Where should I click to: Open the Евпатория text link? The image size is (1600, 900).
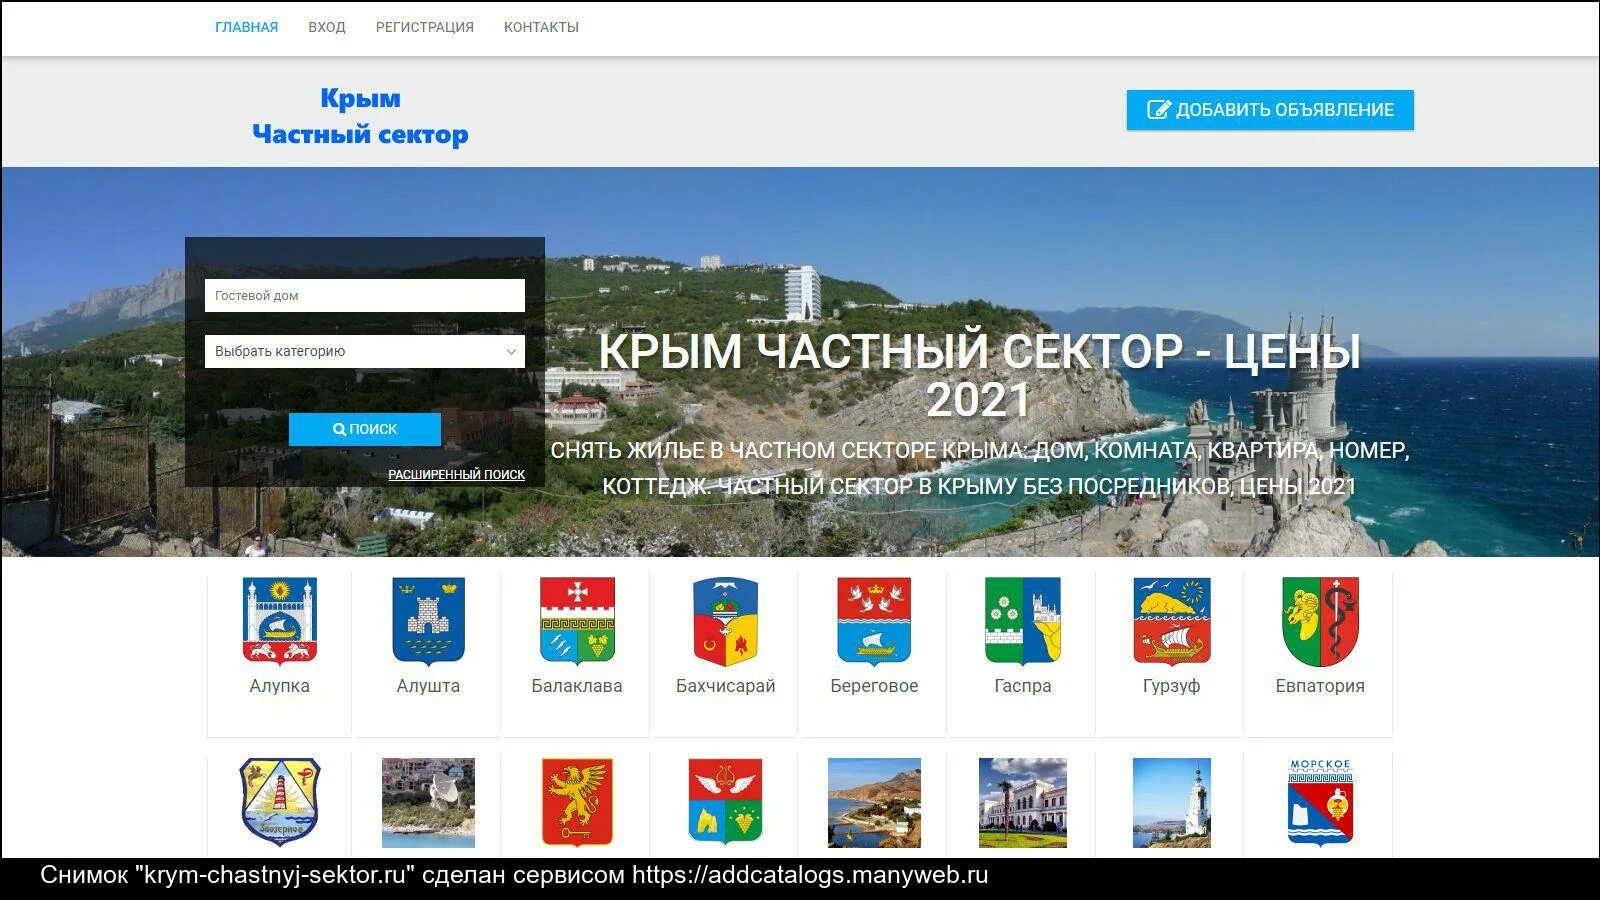click(1320, 686)
